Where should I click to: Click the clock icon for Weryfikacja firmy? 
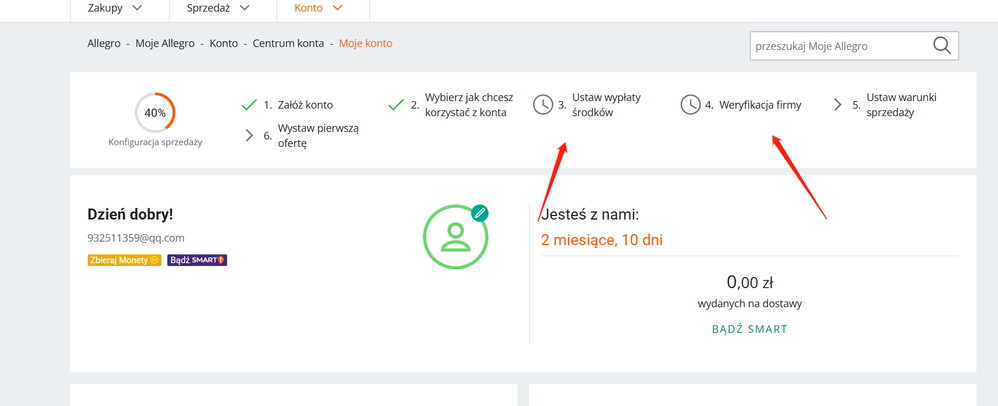(691, 105)
